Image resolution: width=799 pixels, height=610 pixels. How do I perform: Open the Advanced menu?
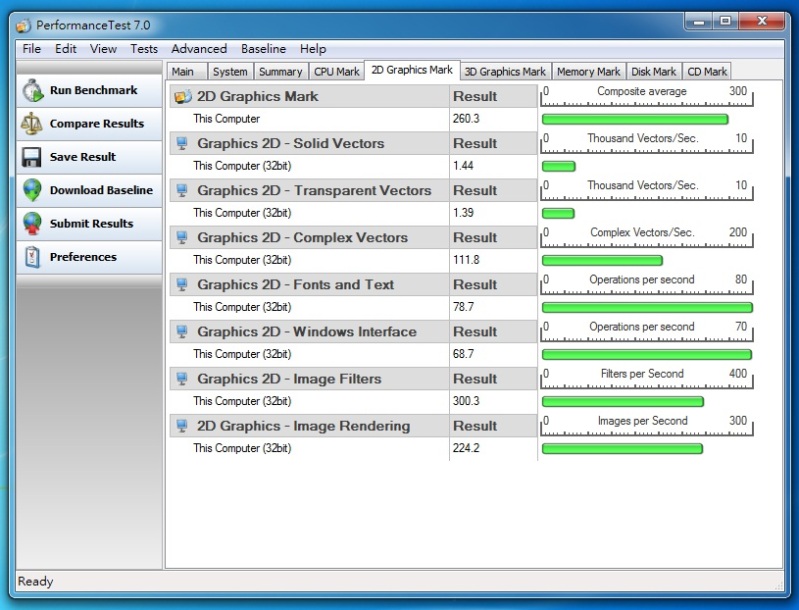[199, 49]
